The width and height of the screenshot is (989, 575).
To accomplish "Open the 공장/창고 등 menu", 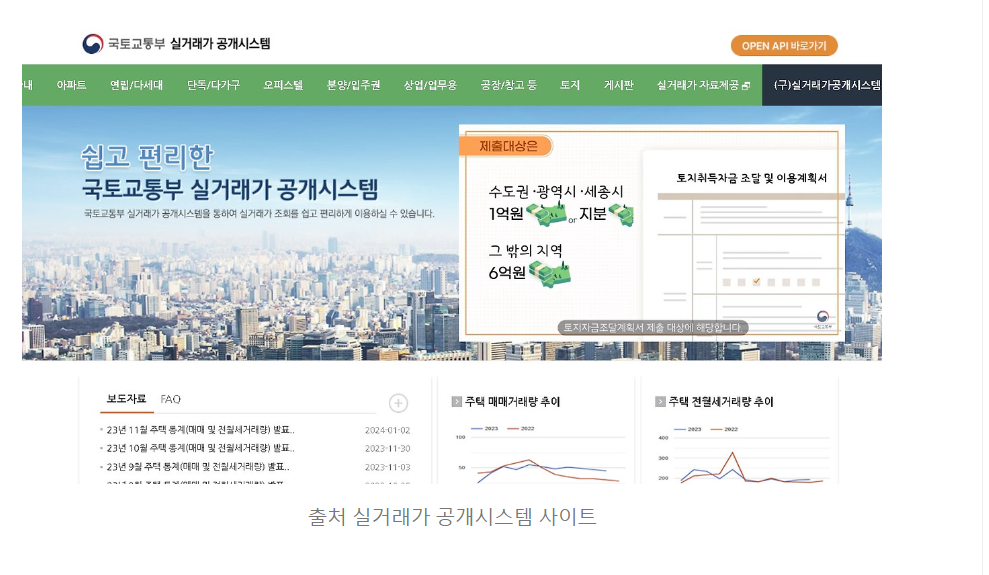I will point(508,85).
